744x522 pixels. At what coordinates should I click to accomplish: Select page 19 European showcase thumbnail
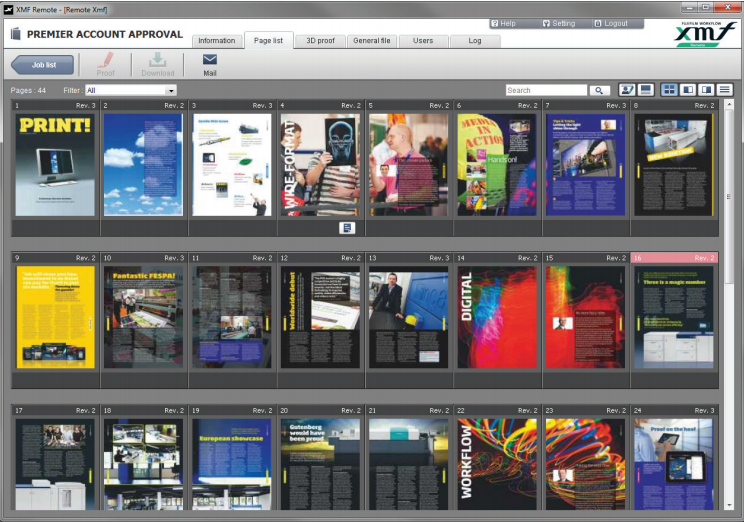click(x=232, y=464)
